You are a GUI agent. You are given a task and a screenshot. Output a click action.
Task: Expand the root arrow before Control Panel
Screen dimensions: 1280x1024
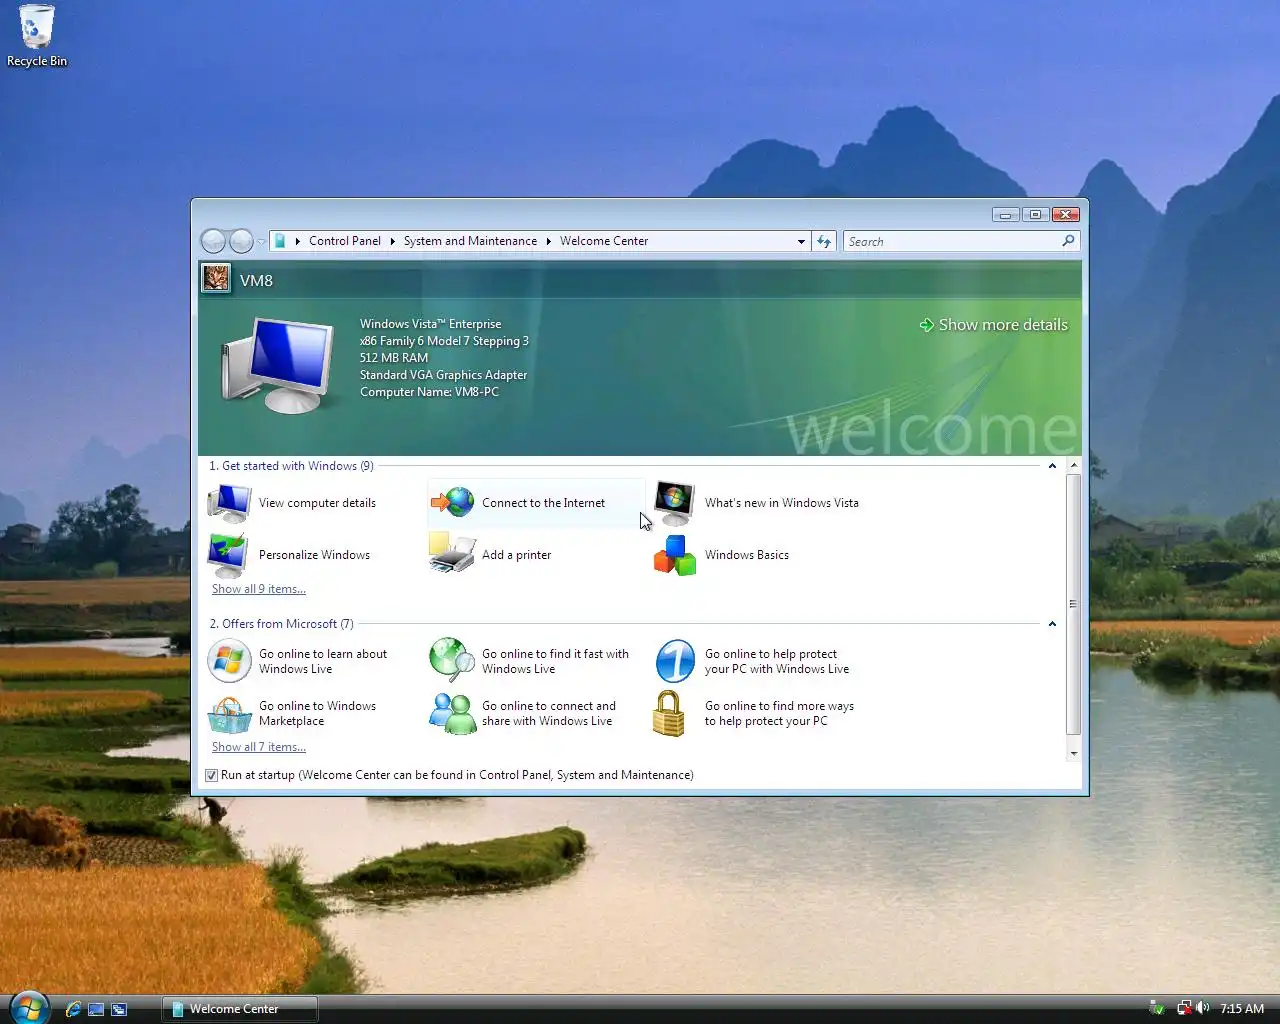click(x=298, y=241)
